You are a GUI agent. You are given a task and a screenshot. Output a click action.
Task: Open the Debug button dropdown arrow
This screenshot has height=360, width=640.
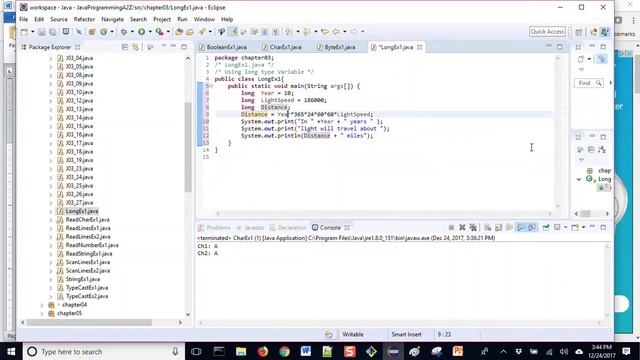point(132,32)
